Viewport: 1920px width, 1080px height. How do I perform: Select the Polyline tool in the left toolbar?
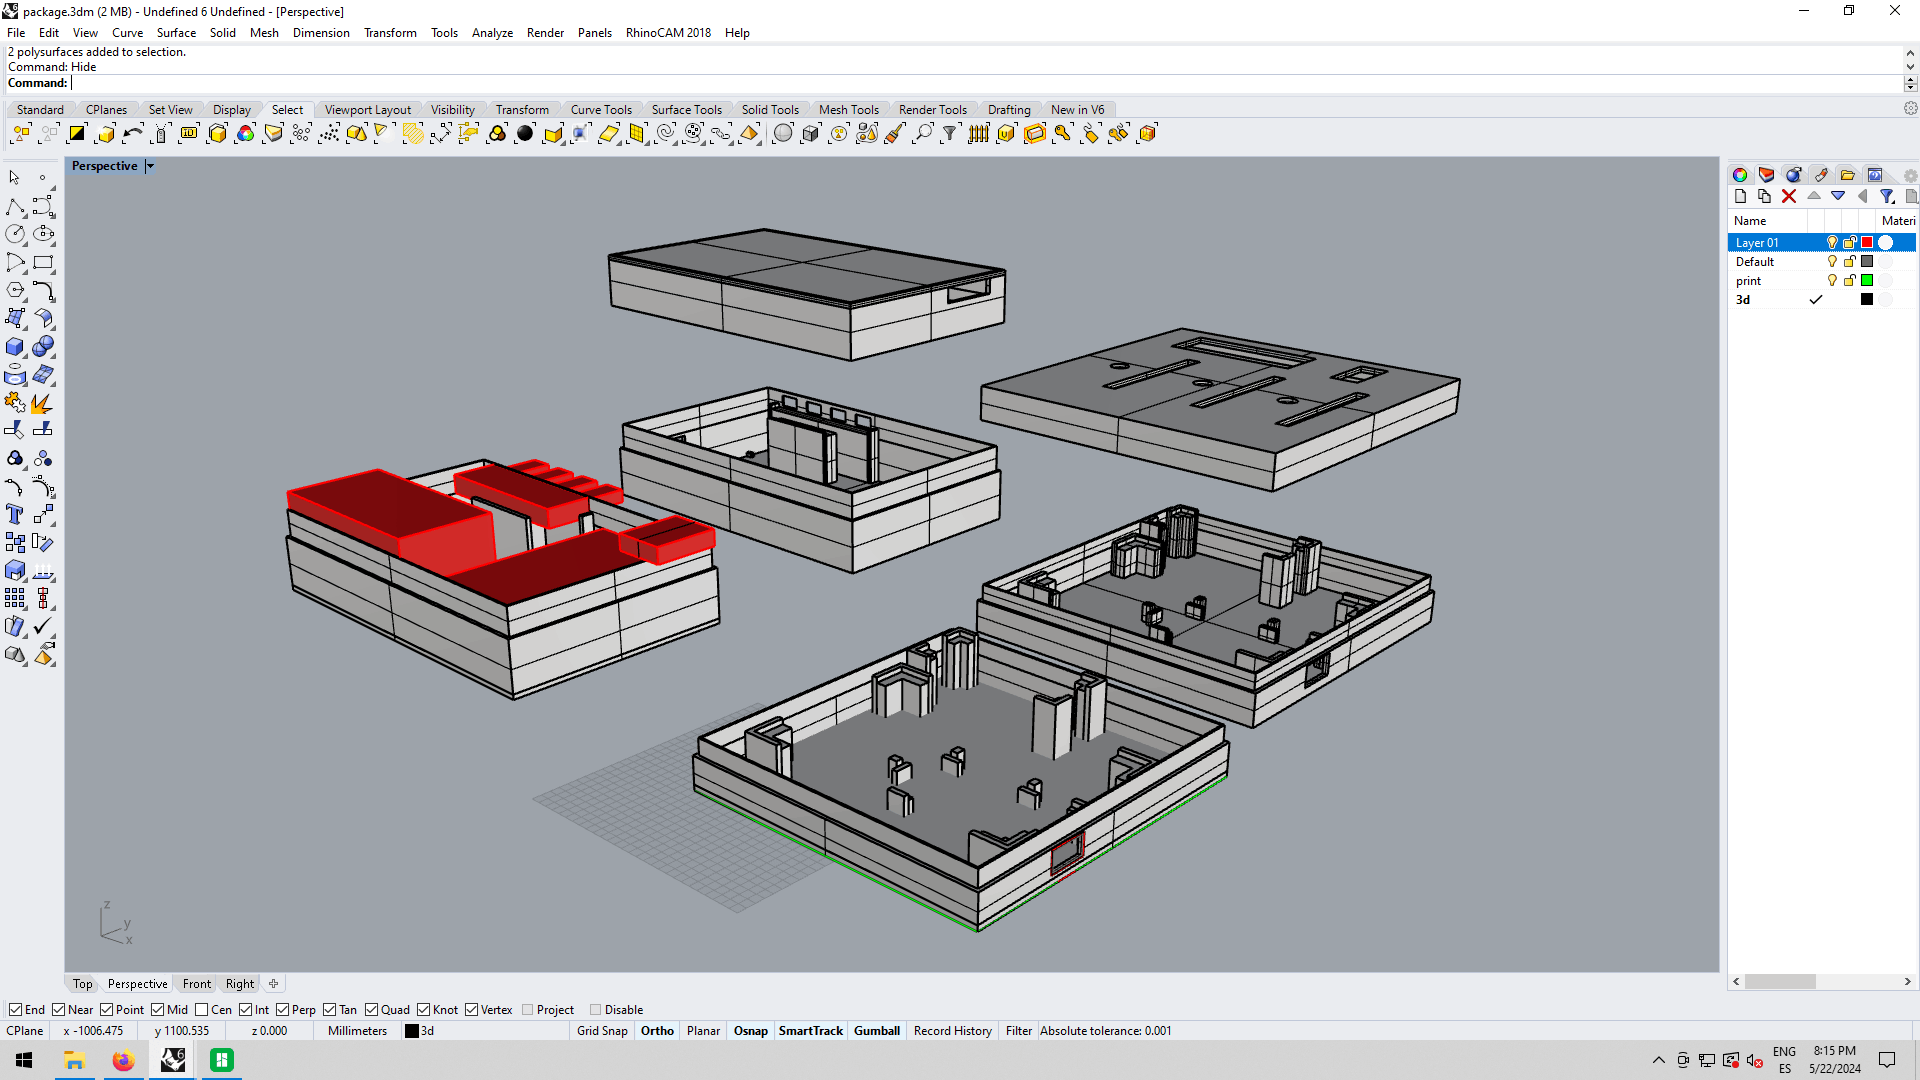coord(15,207)
